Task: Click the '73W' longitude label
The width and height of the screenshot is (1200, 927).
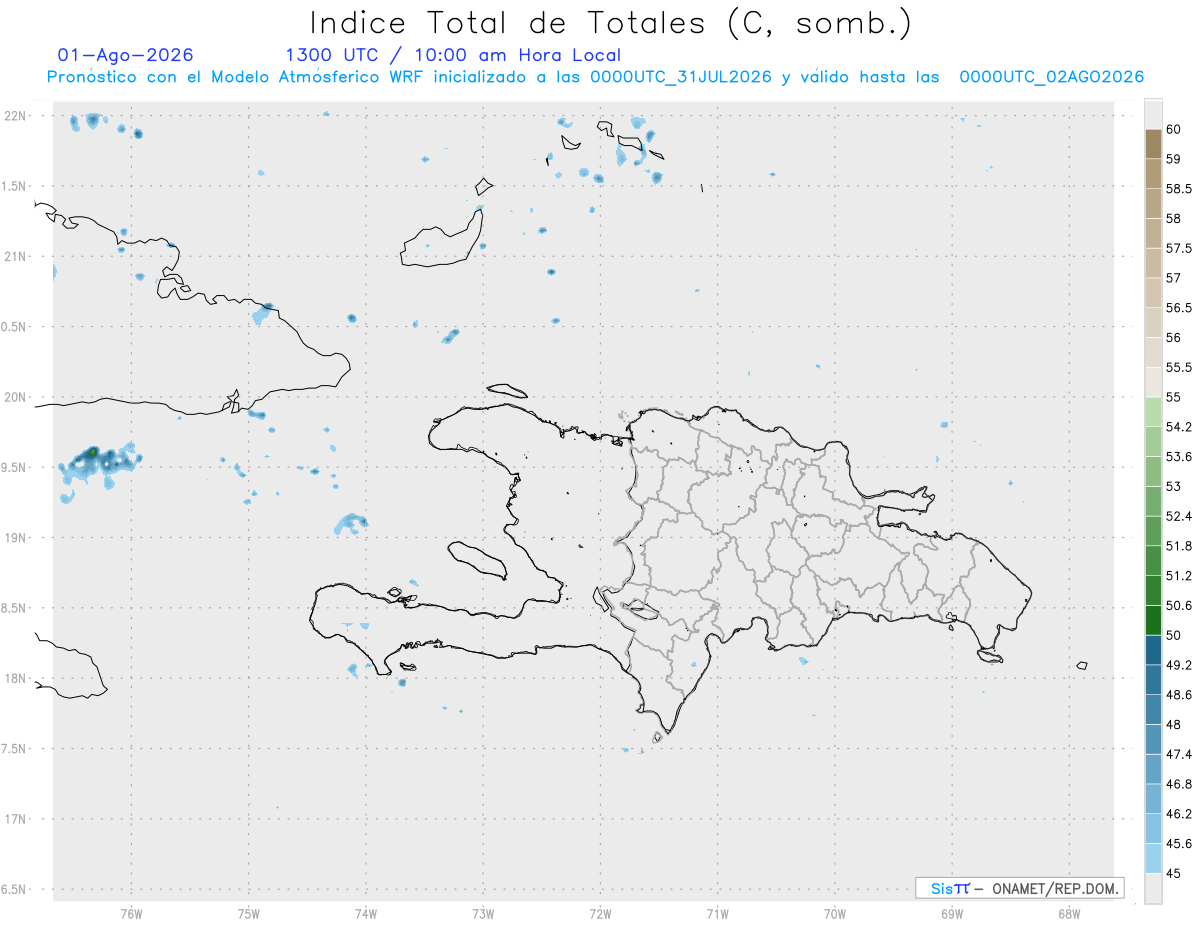Action: pyautogui.click(x=483, y=913)
